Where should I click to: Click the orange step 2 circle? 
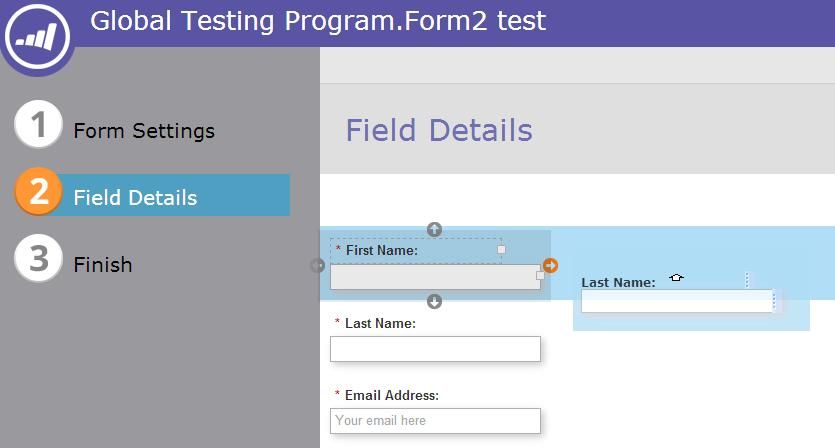[38, 191]
